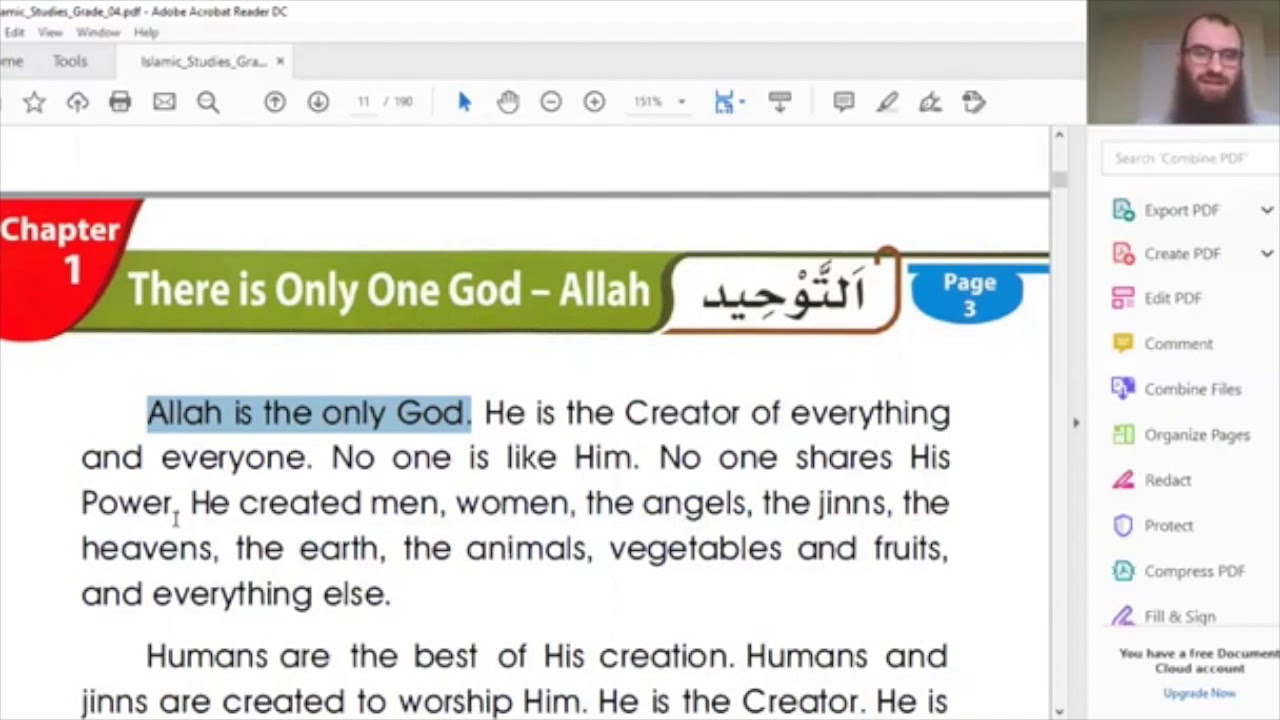Open the Edit menu
This screenshot has width=1280, height=720.
pyautogui.click(x=14, y=32)
